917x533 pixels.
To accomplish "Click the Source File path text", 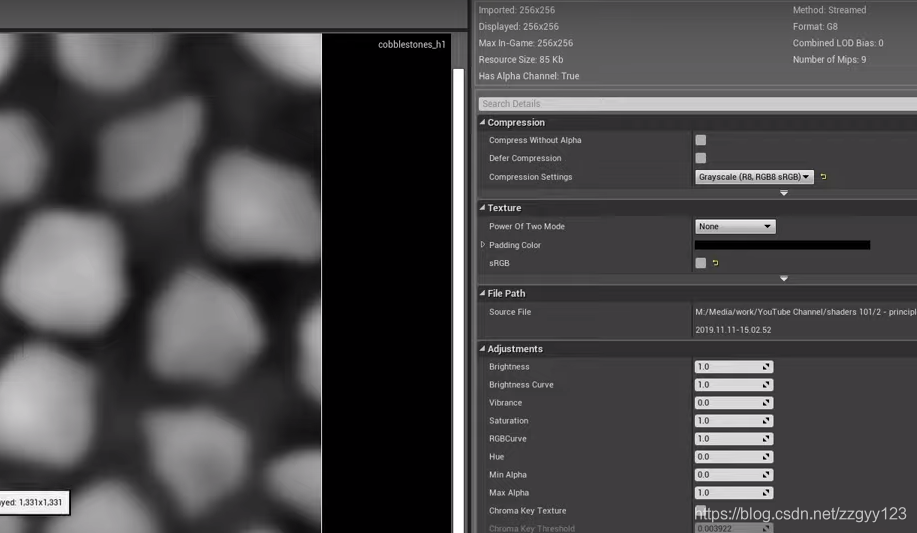I will [806, 312].
